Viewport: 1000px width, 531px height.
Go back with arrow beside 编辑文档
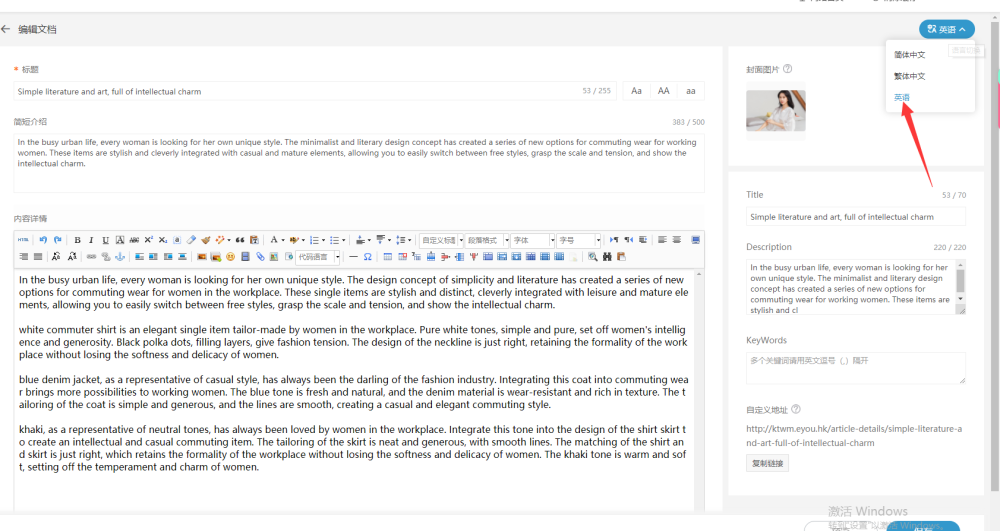click(x=6, y=29)
